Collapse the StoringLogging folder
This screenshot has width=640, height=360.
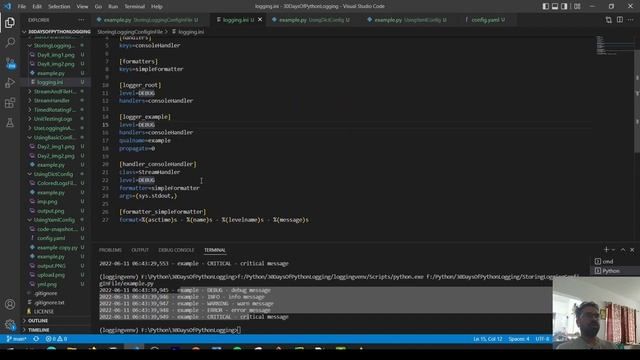[54, 46]
